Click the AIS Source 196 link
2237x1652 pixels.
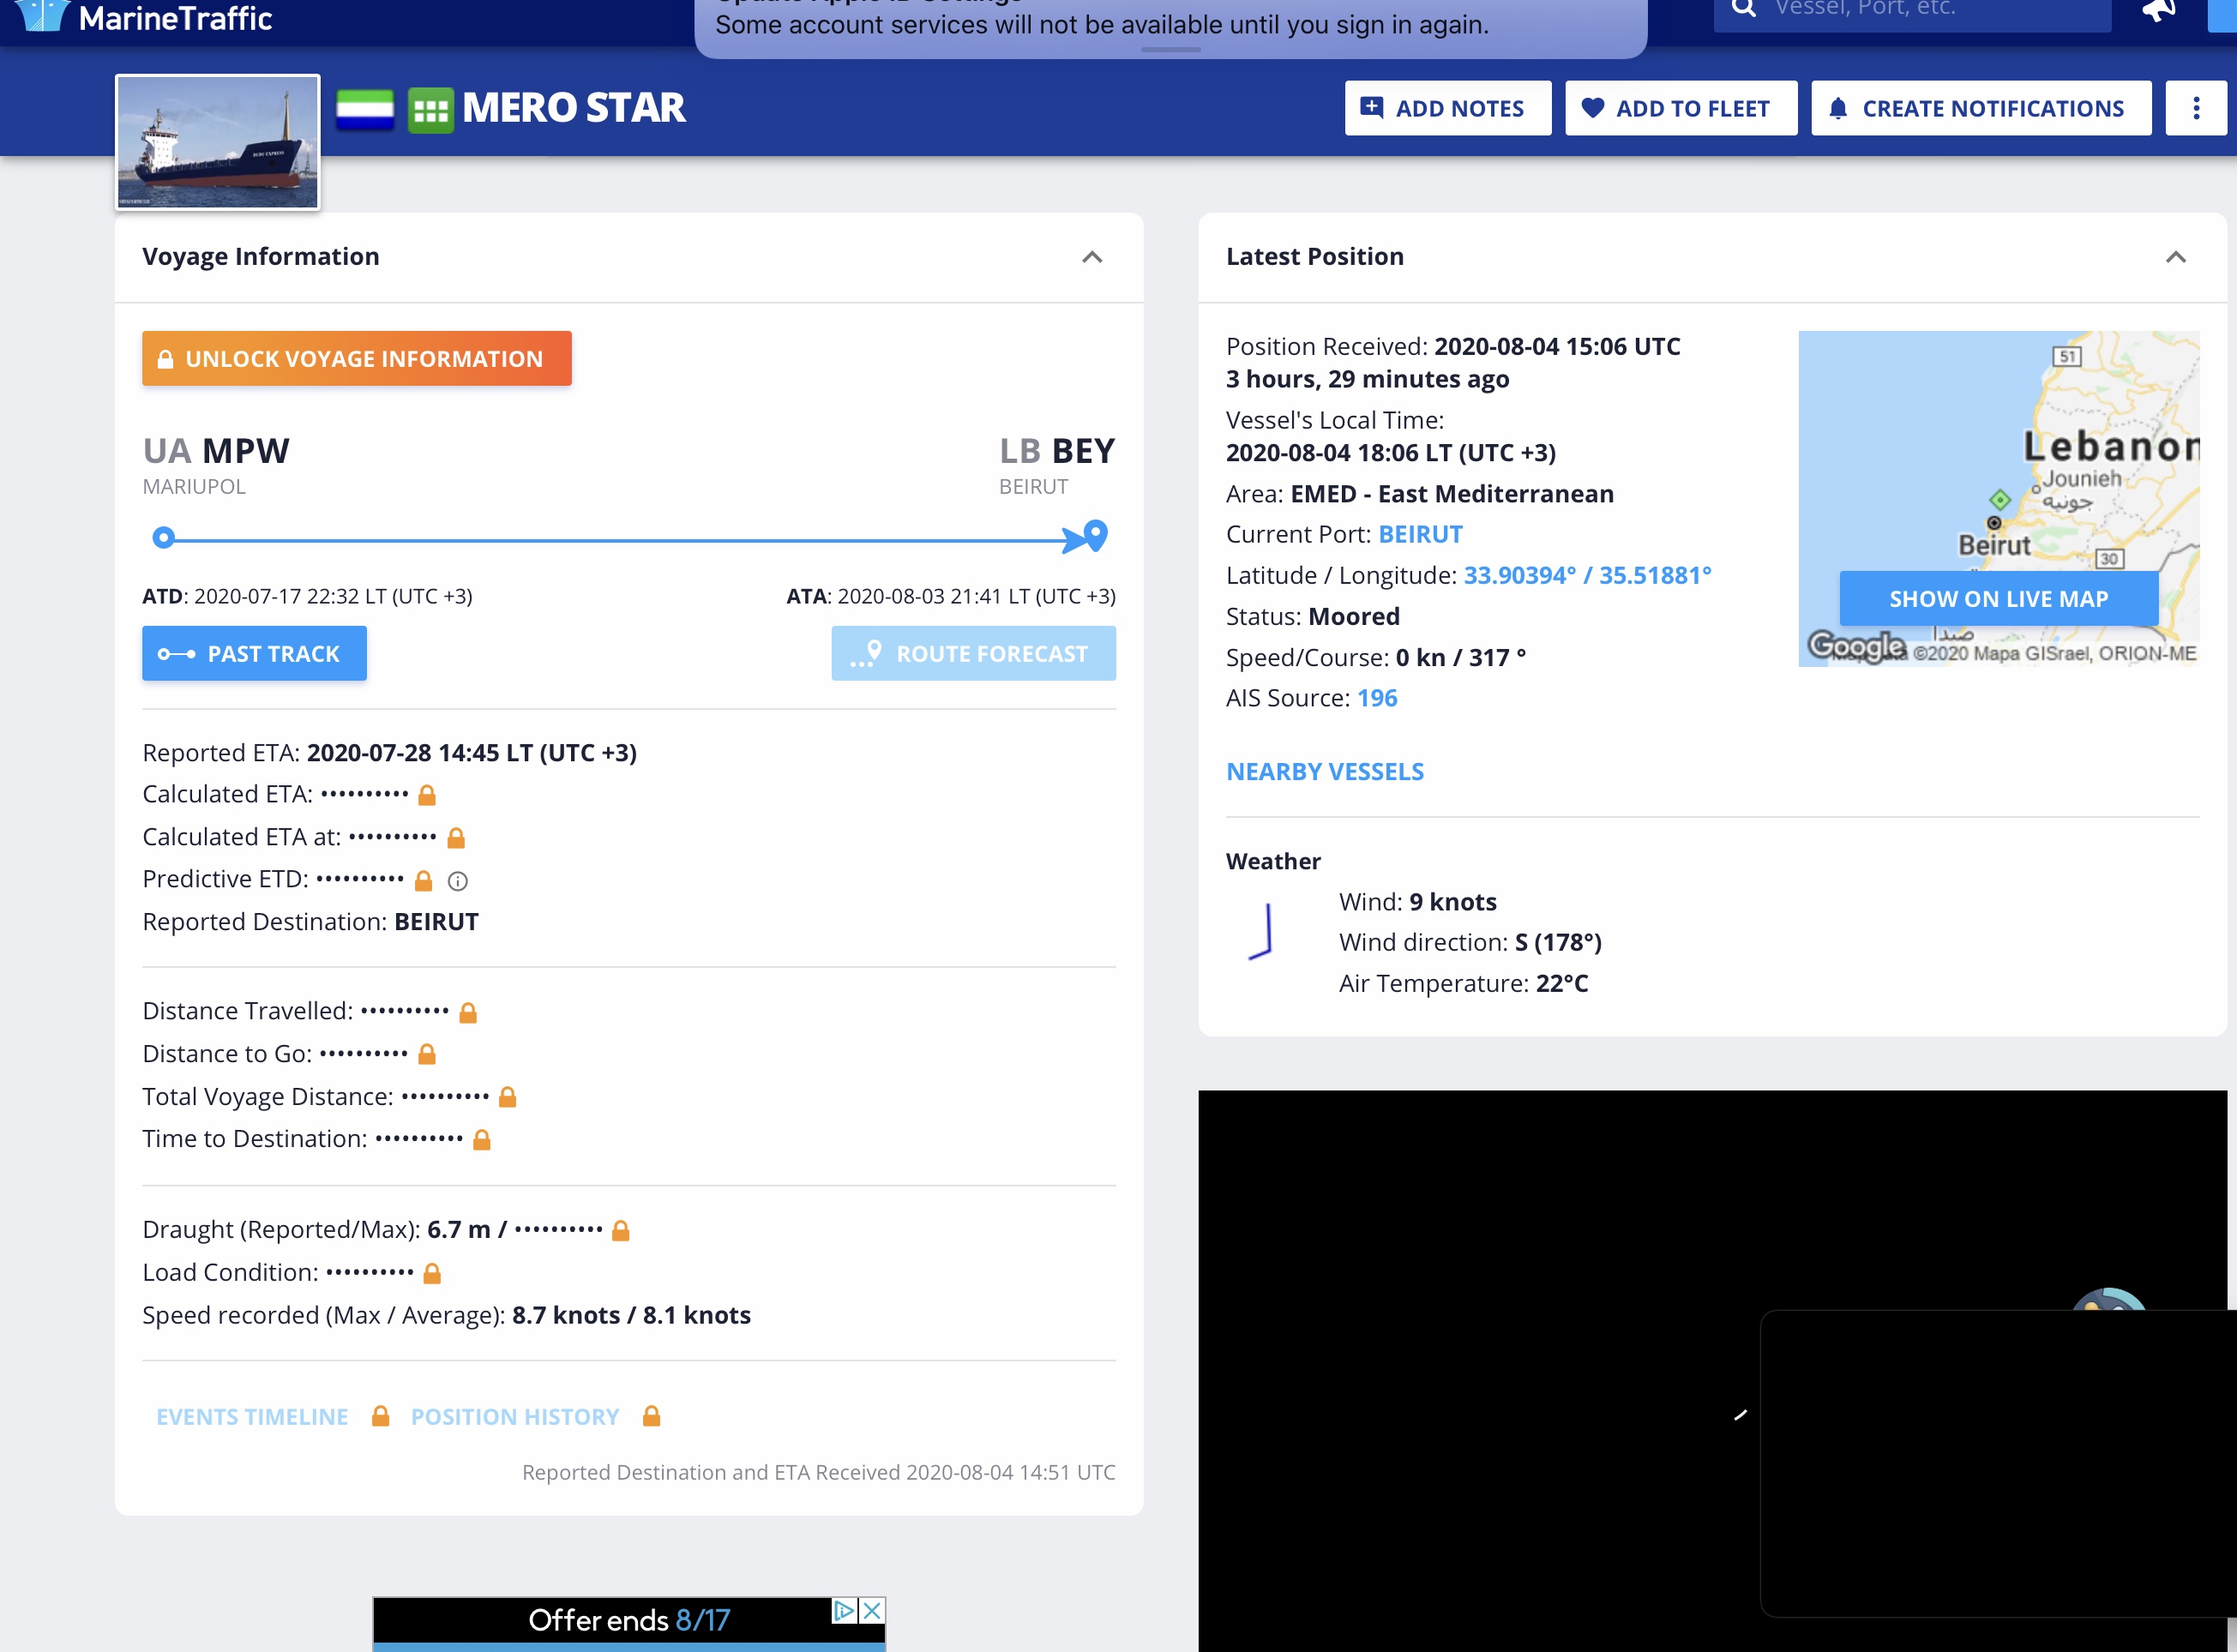coord(1377,698)
